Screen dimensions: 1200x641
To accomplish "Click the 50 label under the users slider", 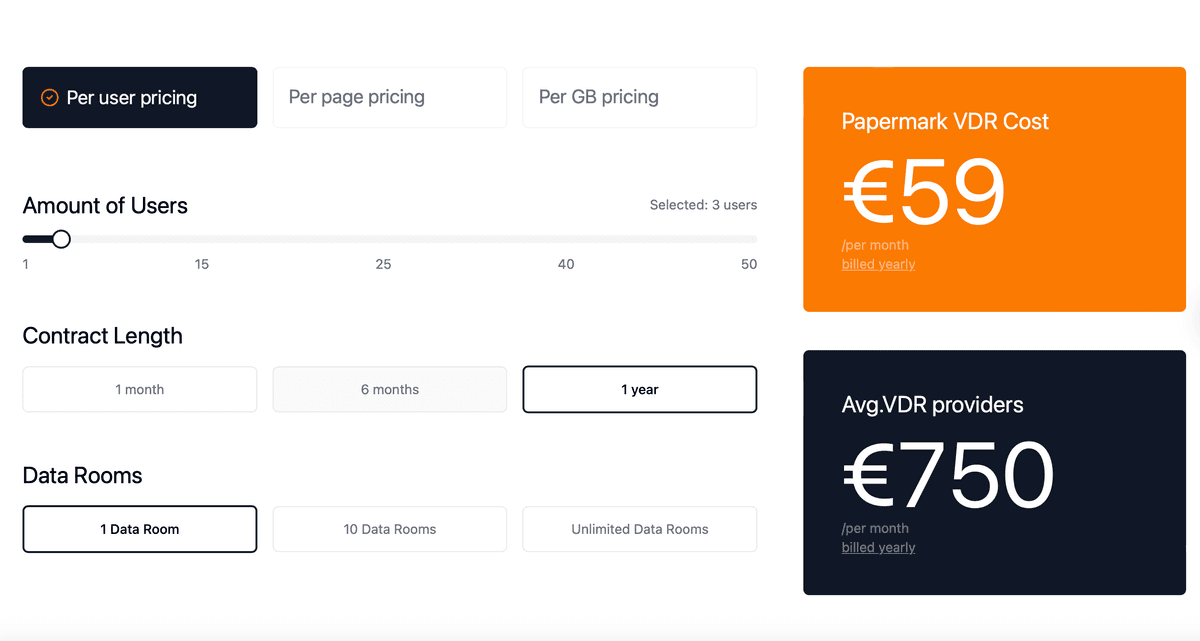I will (749, 264).
